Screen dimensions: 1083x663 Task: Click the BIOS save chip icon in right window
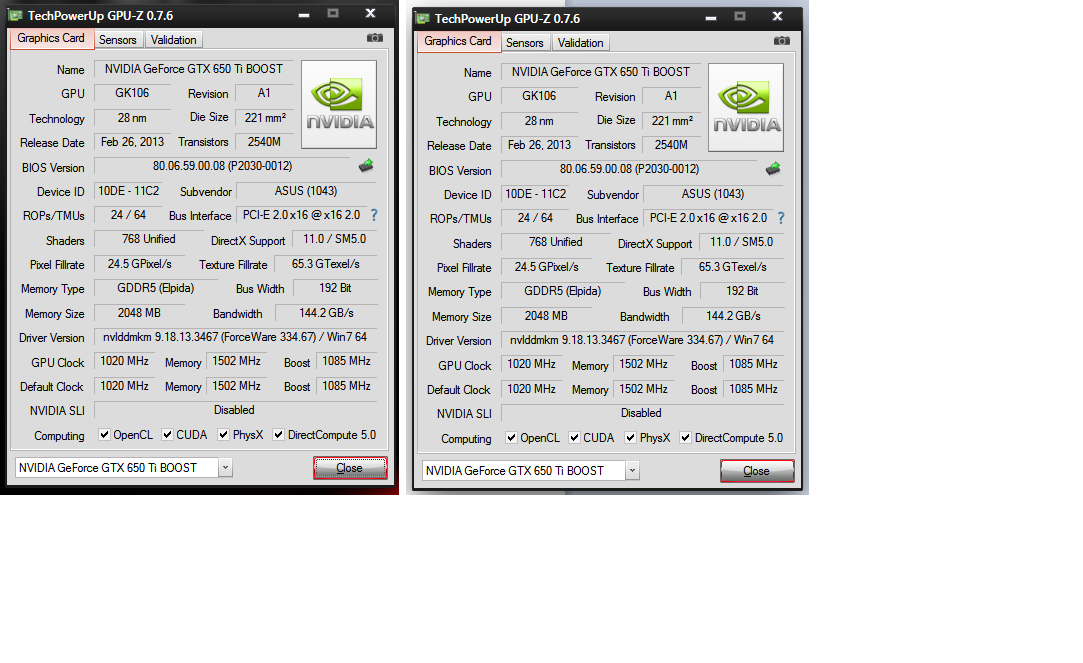773,169
